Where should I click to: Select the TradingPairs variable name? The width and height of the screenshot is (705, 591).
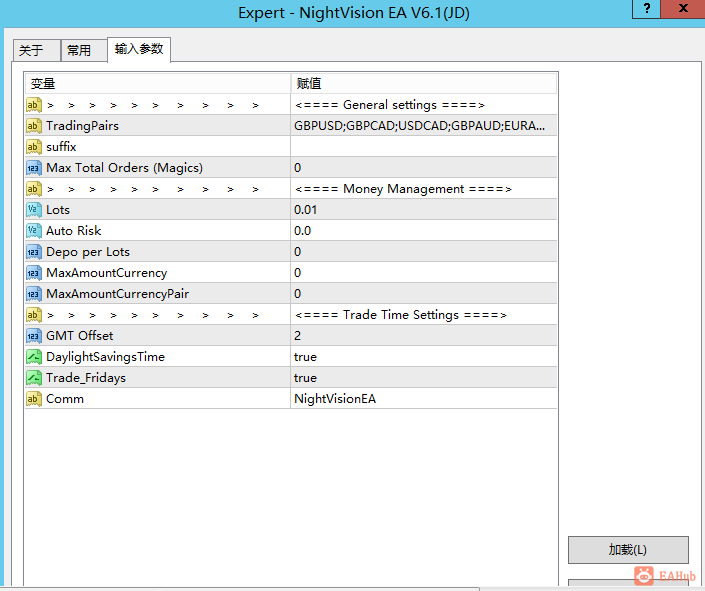pos(82,126)
